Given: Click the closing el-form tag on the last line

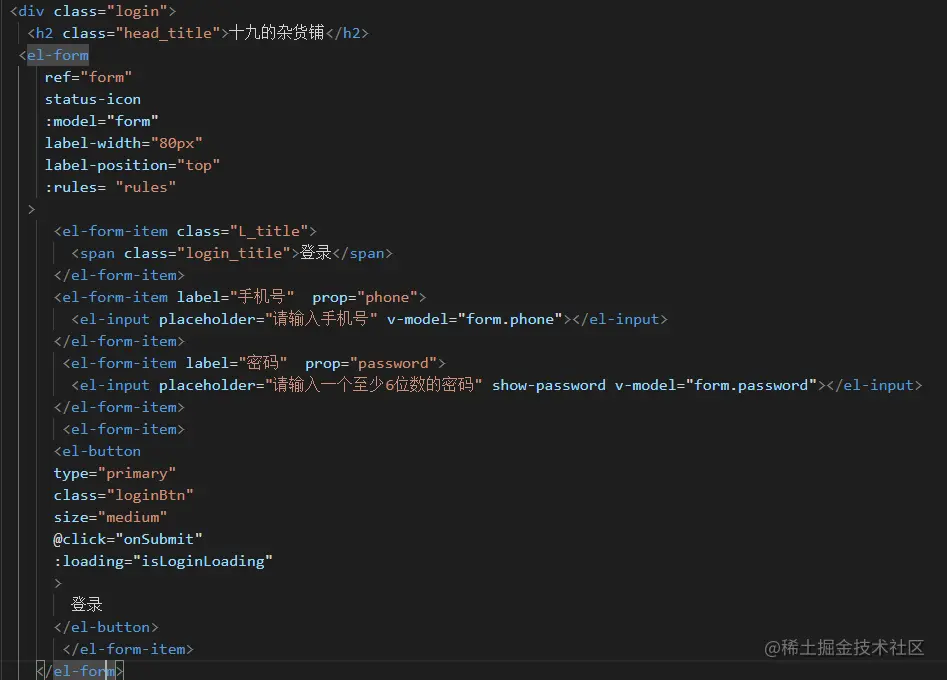Looking at the screenshot, I should click(x=80, y=671).
